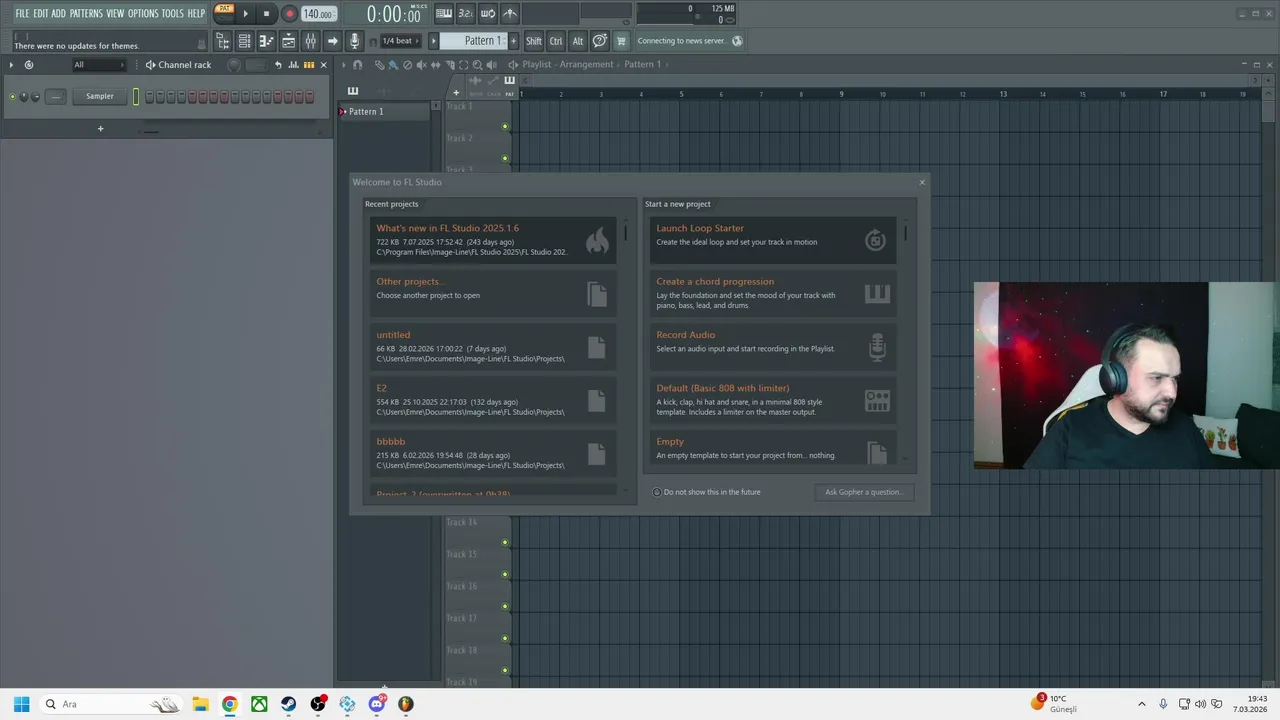
Task: Click the main toolbar microphone icon
Action: [x=354, y=41]
